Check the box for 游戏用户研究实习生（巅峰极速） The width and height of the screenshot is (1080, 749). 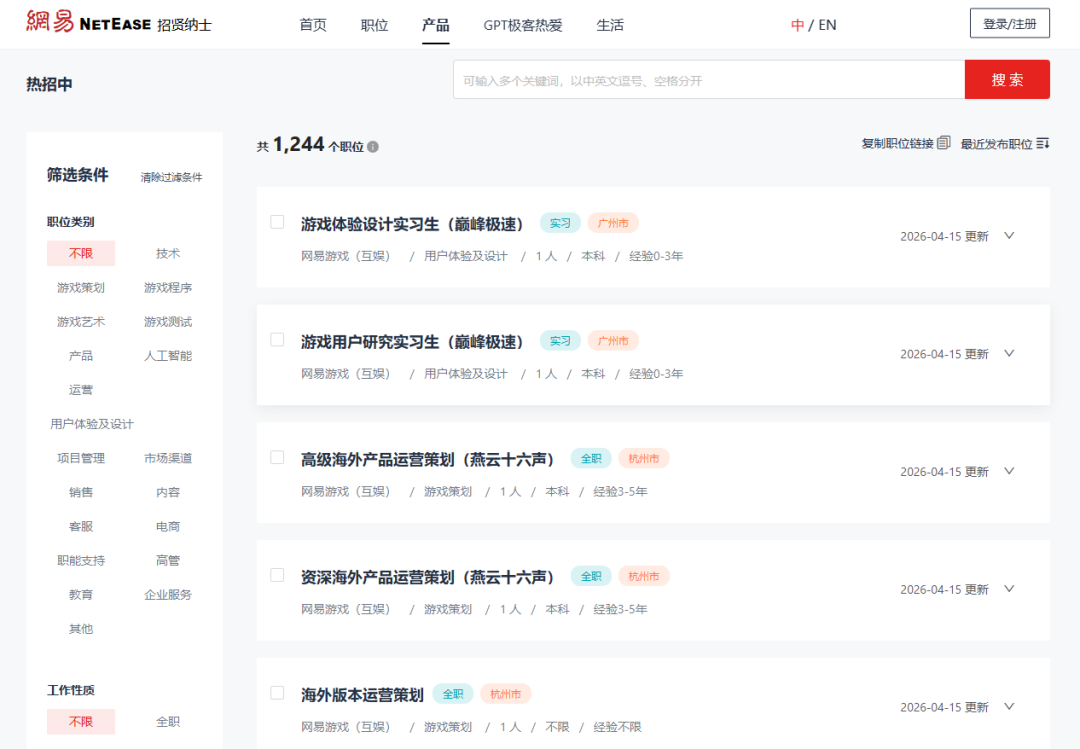(277, 340)
